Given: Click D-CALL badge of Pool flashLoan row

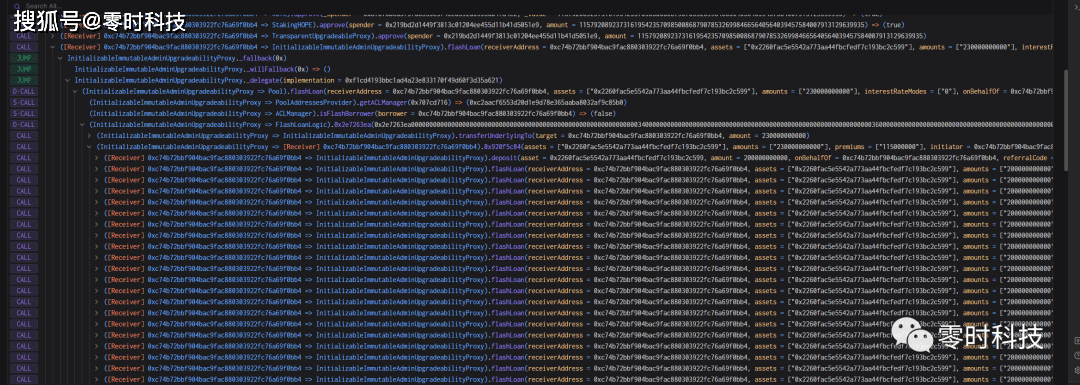Looking at the screenshot, I should [23, 91].
